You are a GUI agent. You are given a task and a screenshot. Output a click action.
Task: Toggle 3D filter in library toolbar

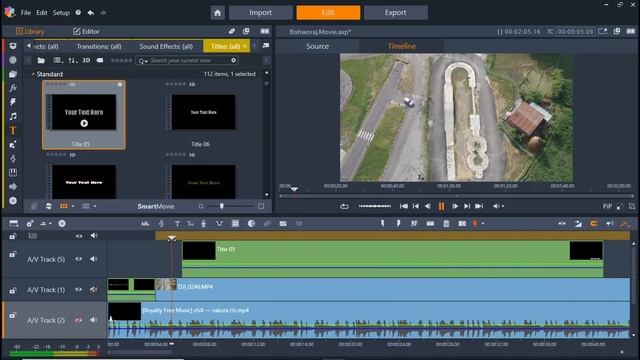(x=86, y=60)
